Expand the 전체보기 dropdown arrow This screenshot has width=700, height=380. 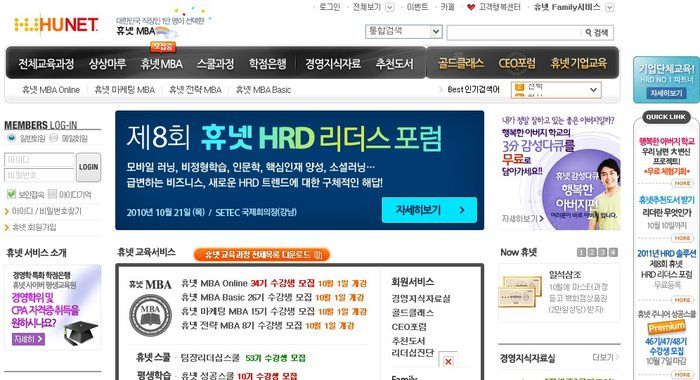tap(389, 7)
